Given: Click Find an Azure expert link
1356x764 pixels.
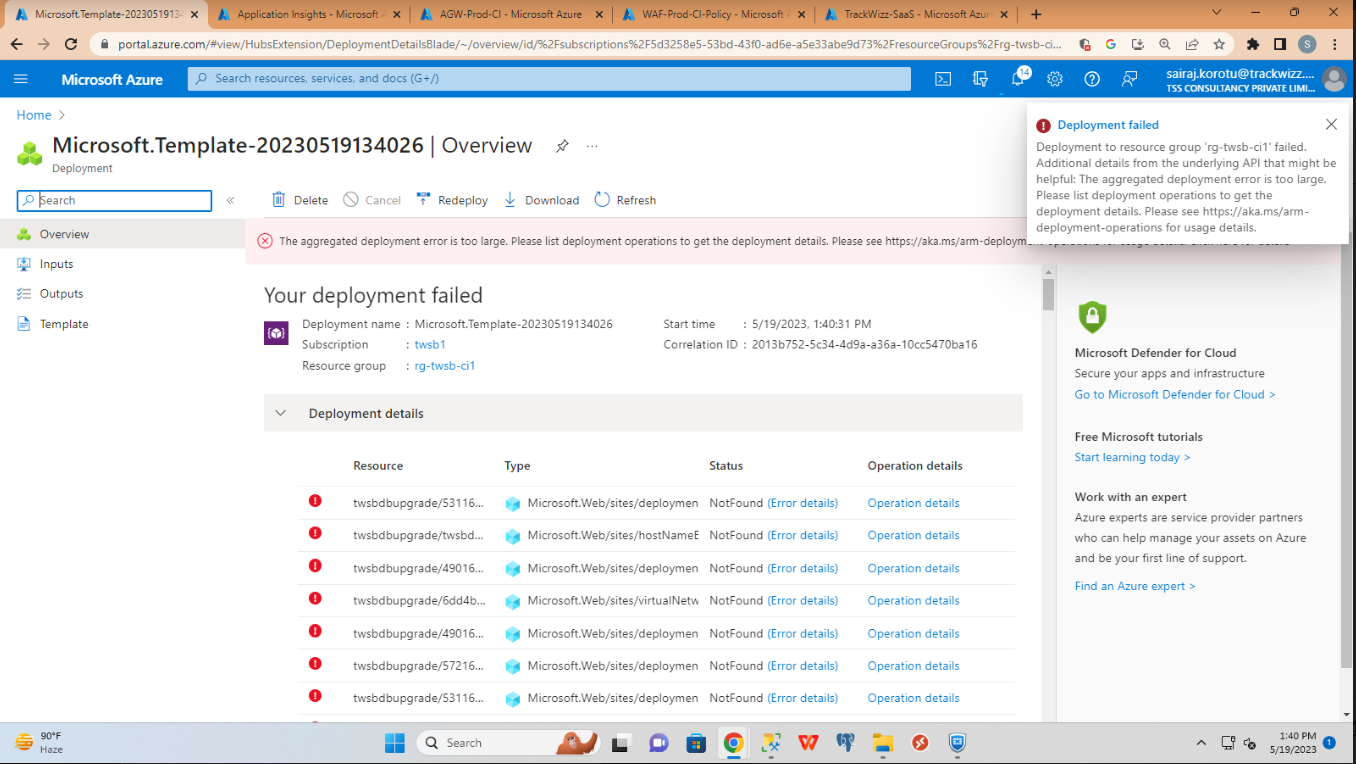Looking at the screenshot, I should click(1135, 586).
